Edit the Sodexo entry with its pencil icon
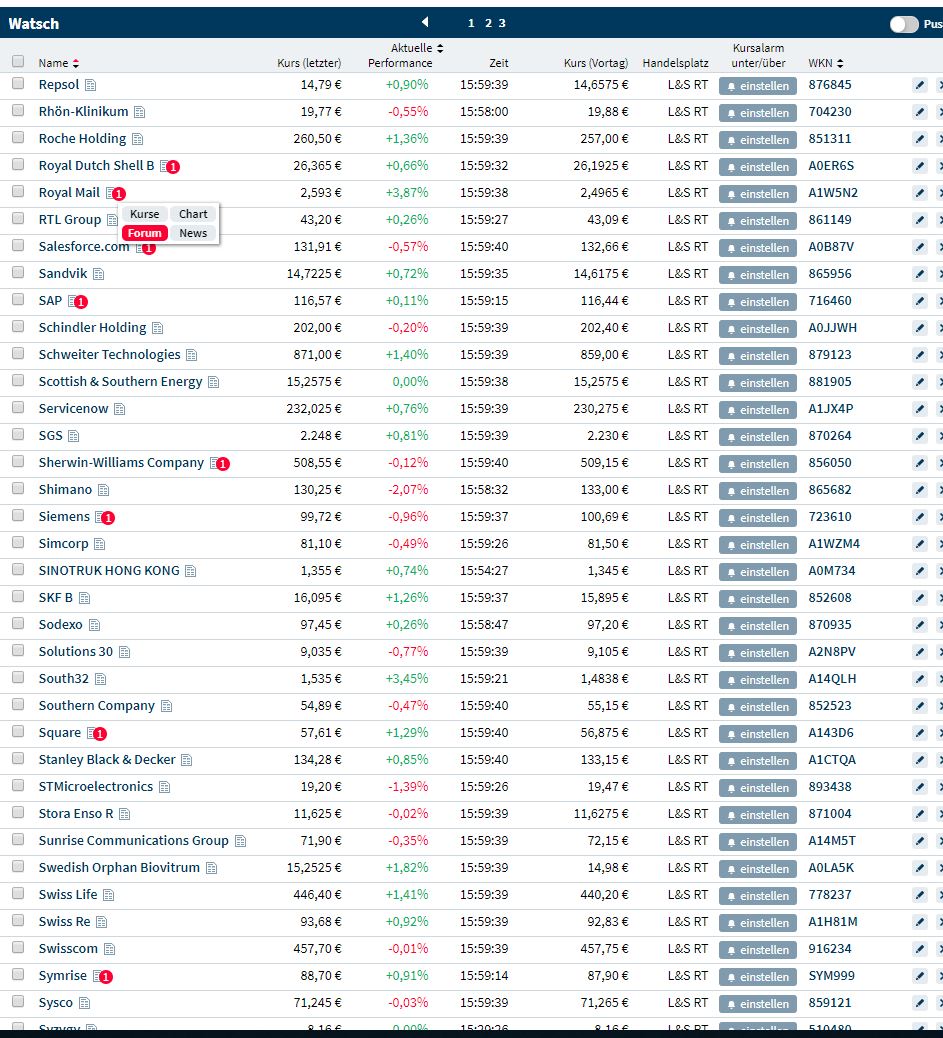 (x=920, y=626)
